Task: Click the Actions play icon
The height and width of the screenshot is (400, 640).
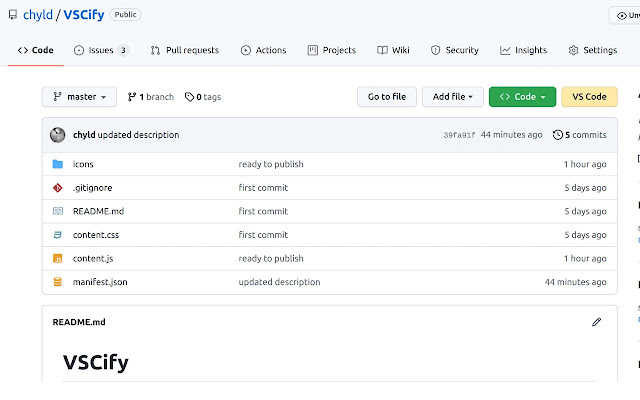Action: click(x=246, y=50)
